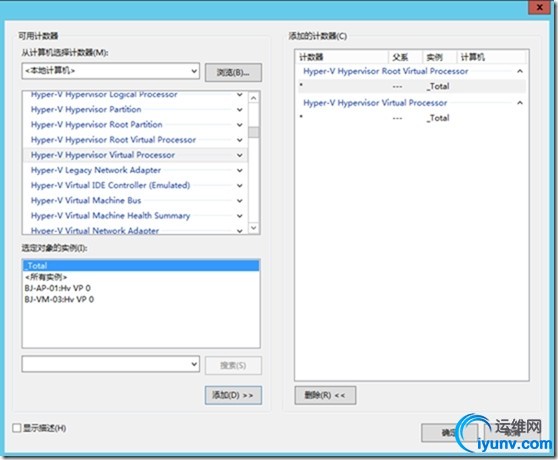Image resolution: width=558 pixels, height=460 pixels.
Task: Click the Add (添加) >> button
Action: point(233,395)
